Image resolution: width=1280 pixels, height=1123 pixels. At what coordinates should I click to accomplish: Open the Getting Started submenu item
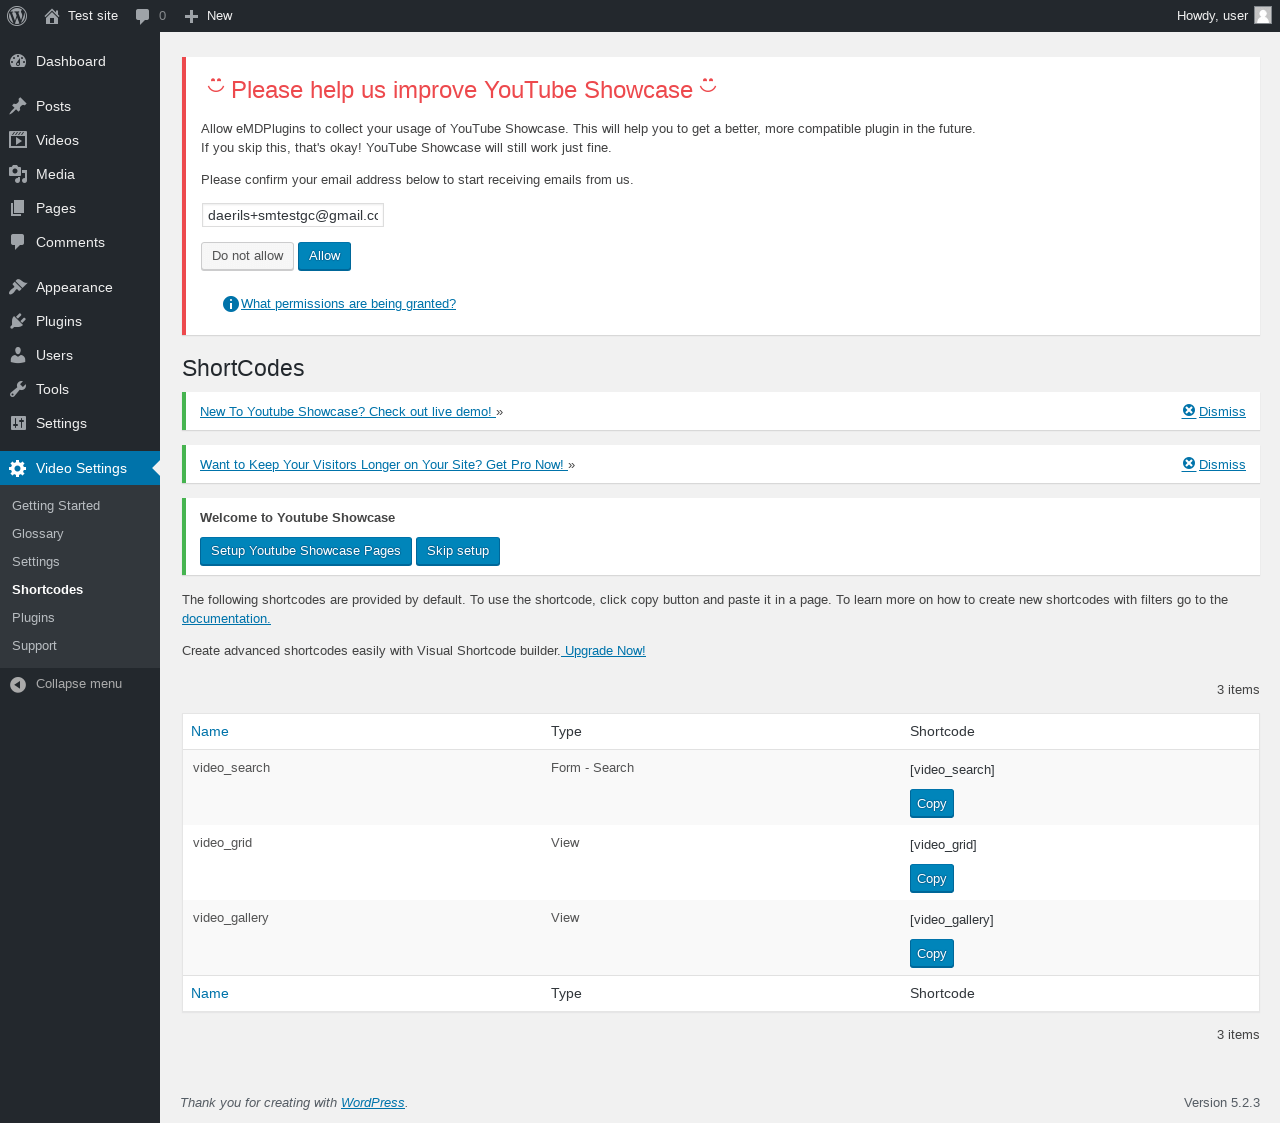56,506
